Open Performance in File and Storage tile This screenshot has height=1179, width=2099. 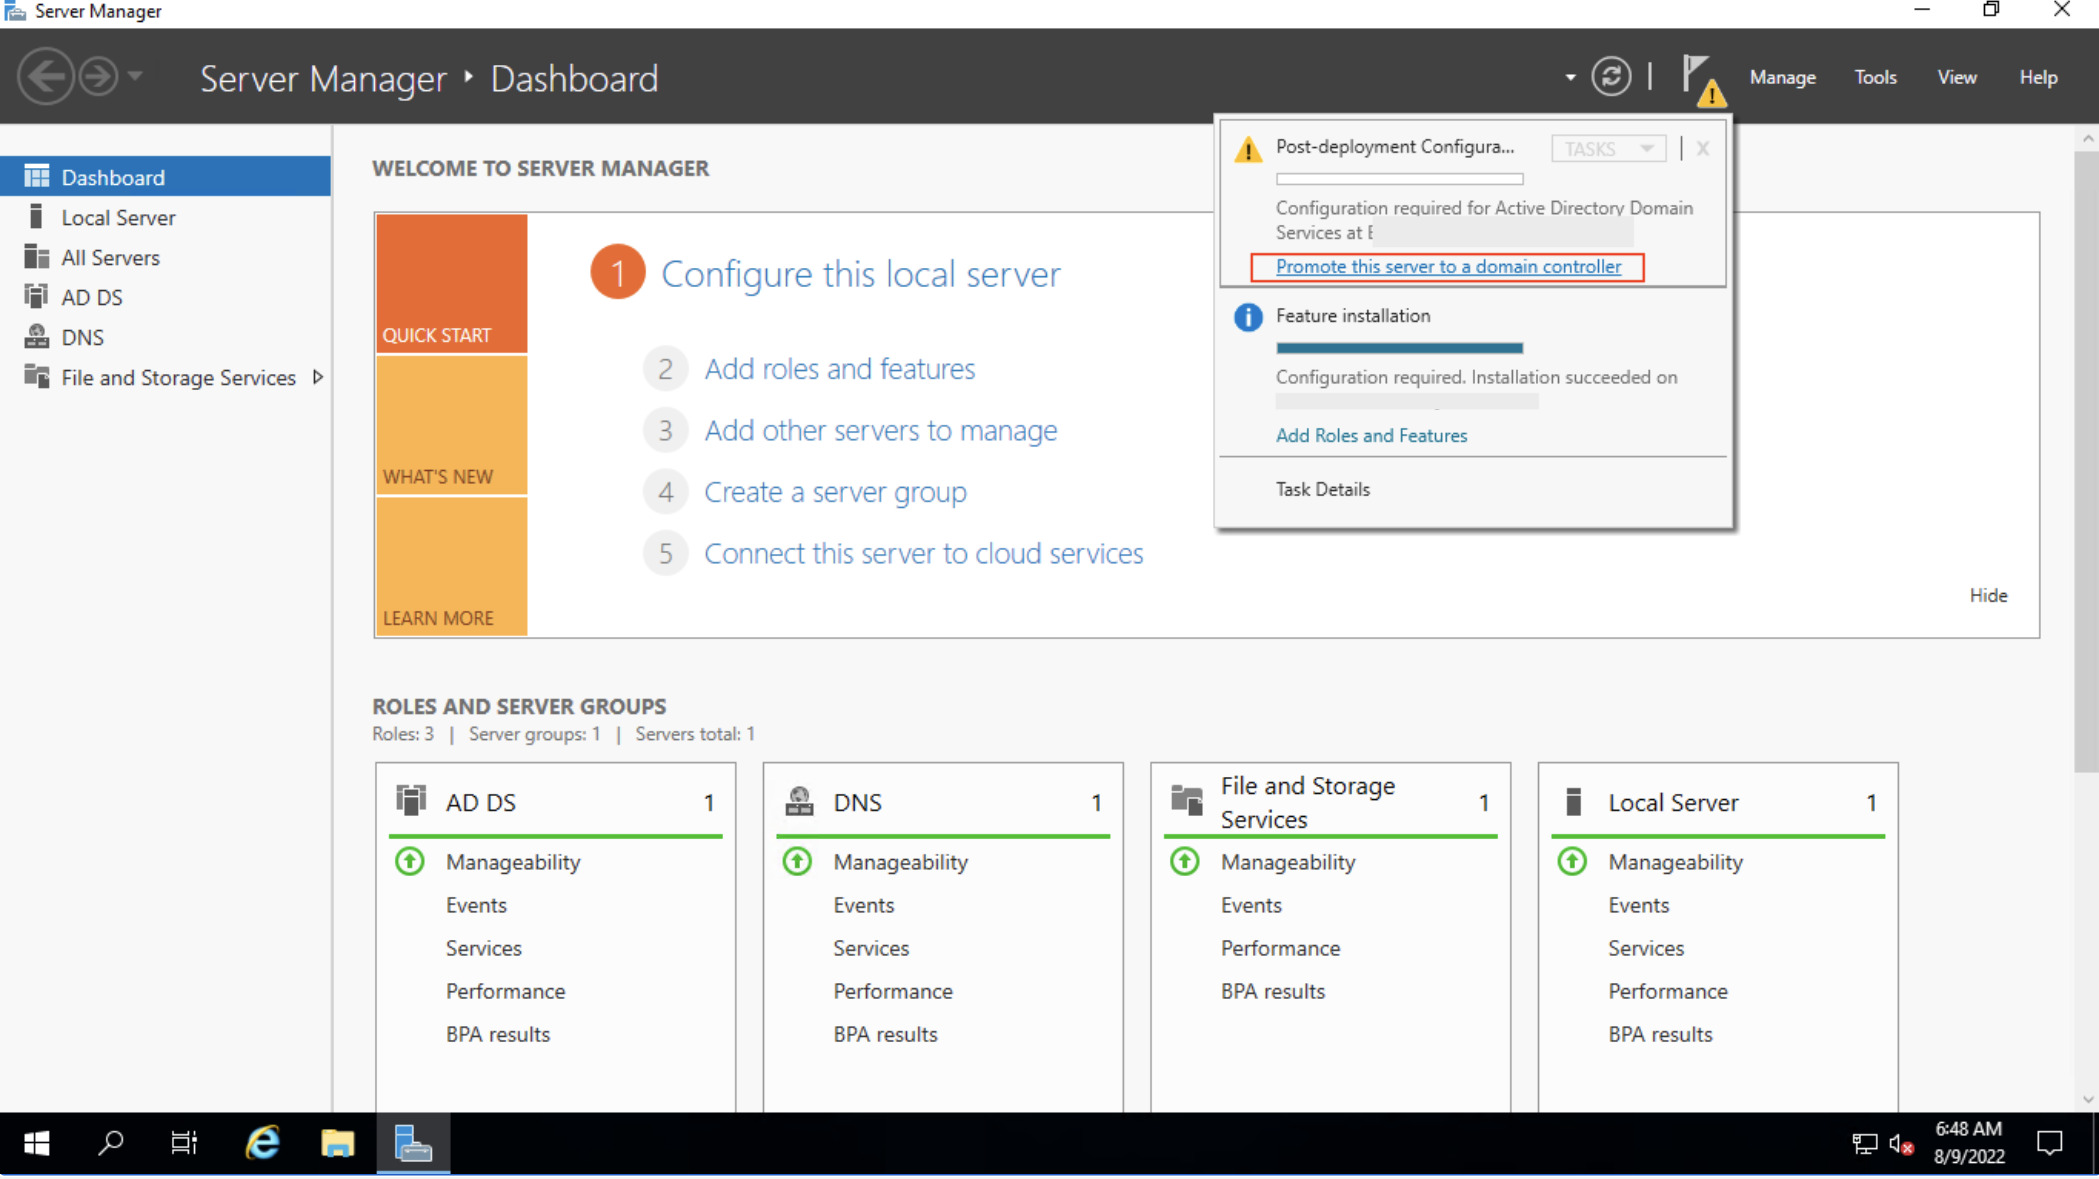pos(1280,948)
